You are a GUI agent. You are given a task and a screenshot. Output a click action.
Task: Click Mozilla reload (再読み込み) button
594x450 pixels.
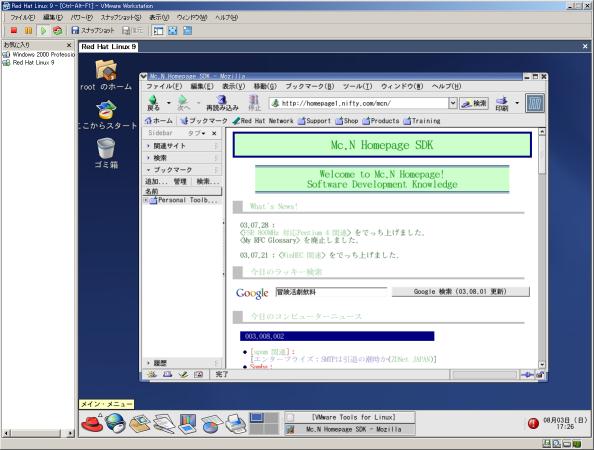tap(222, 103)
